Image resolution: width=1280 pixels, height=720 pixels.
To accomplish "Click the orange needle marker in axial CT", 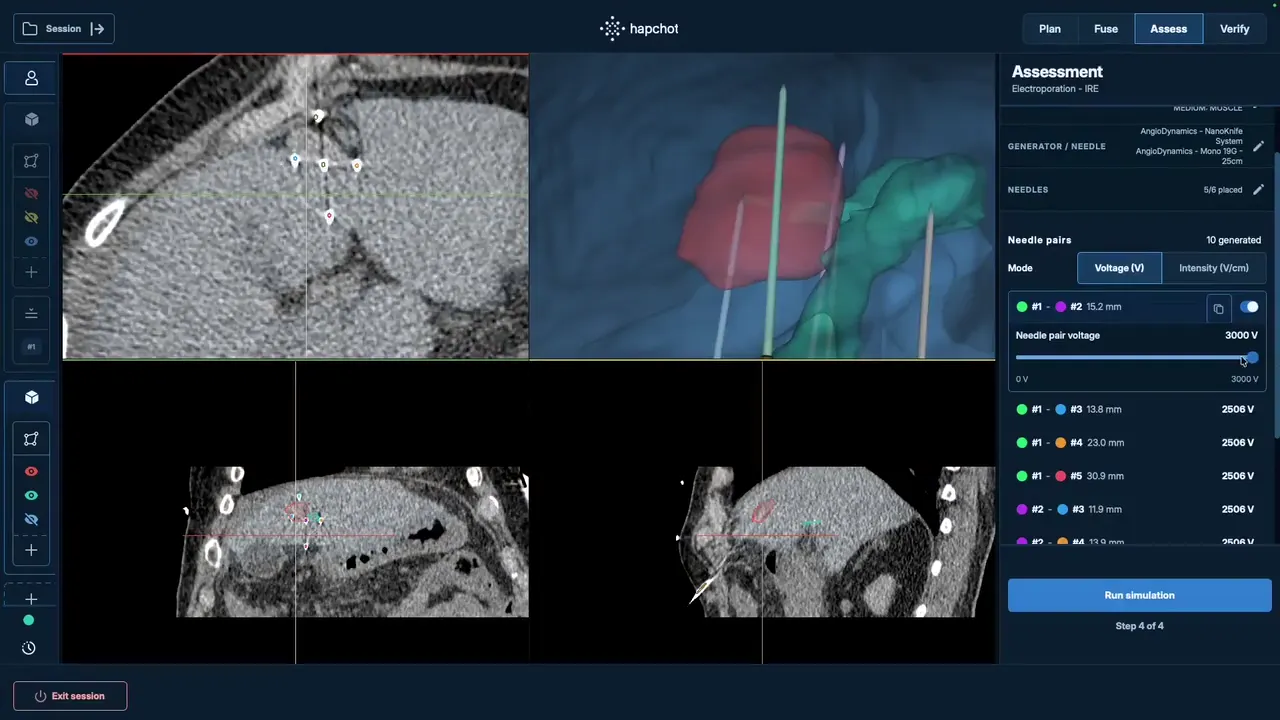I will [x=357, y=165].
